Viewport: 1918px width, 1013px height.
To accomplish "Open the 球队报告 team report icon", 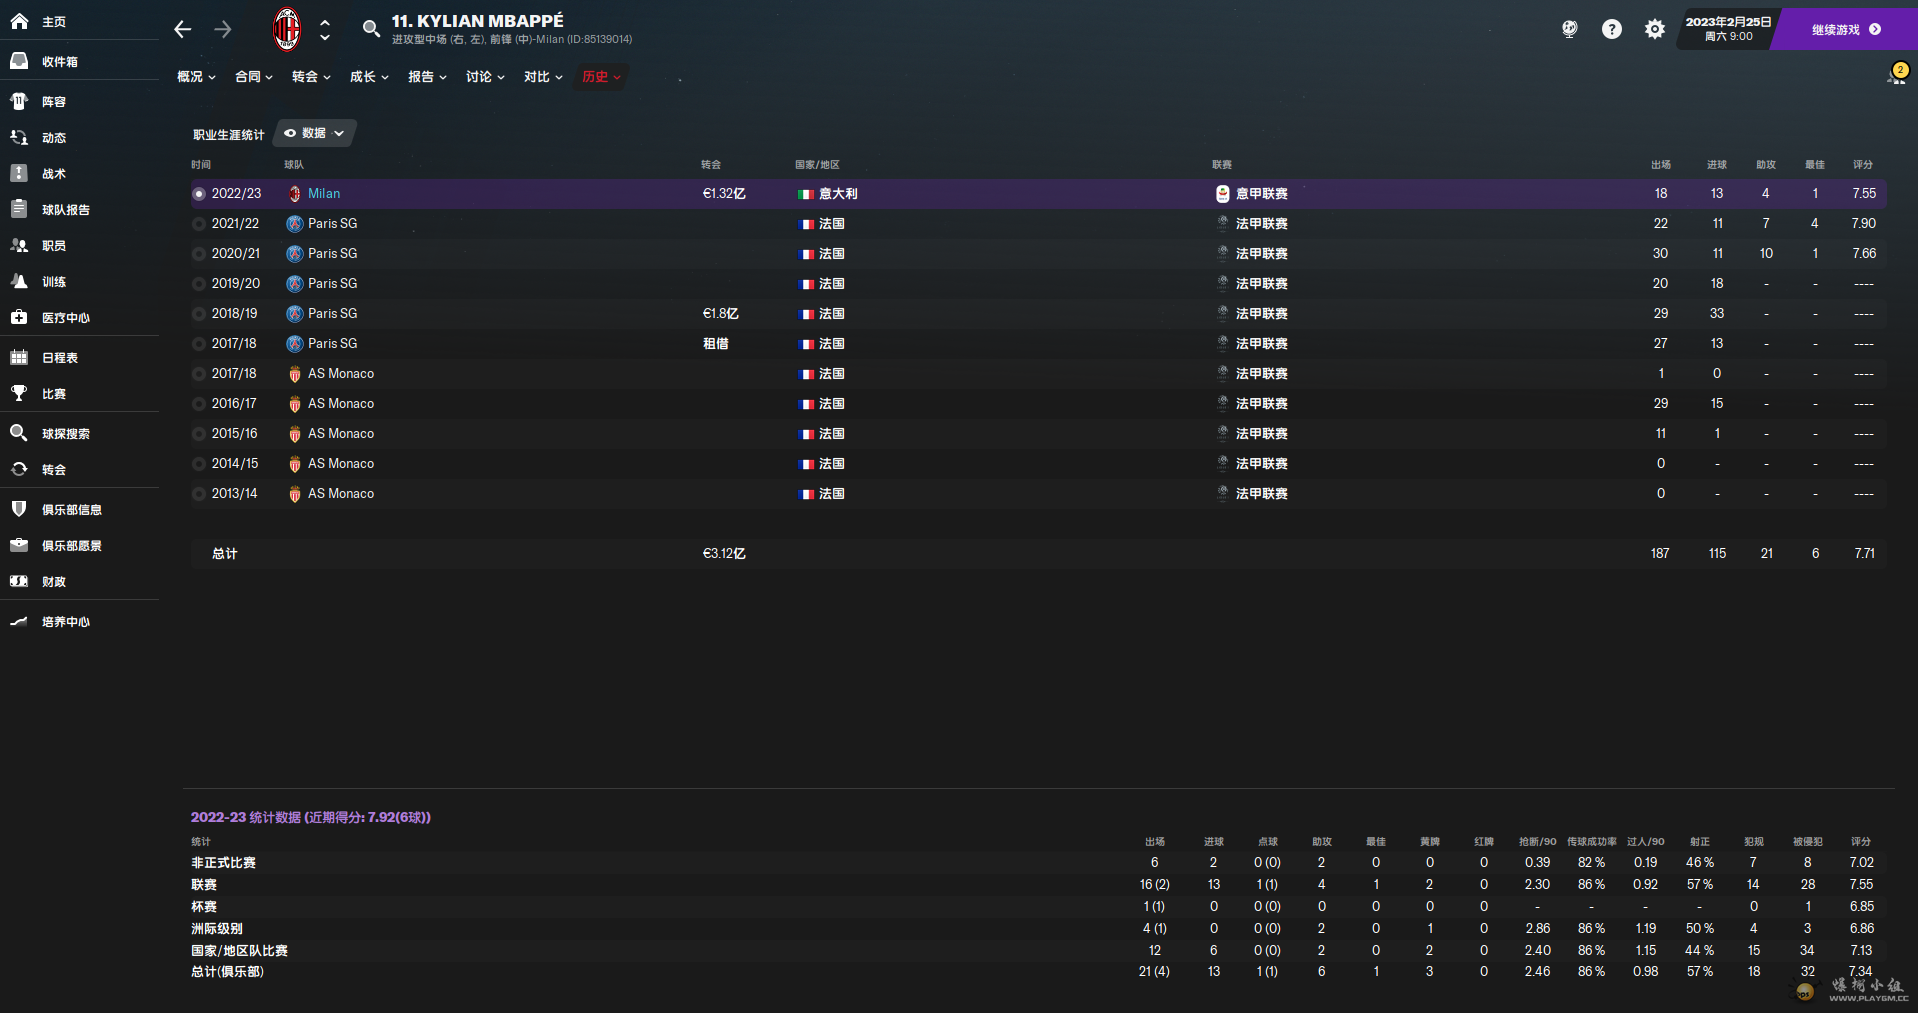I will [x=19, y=209].
